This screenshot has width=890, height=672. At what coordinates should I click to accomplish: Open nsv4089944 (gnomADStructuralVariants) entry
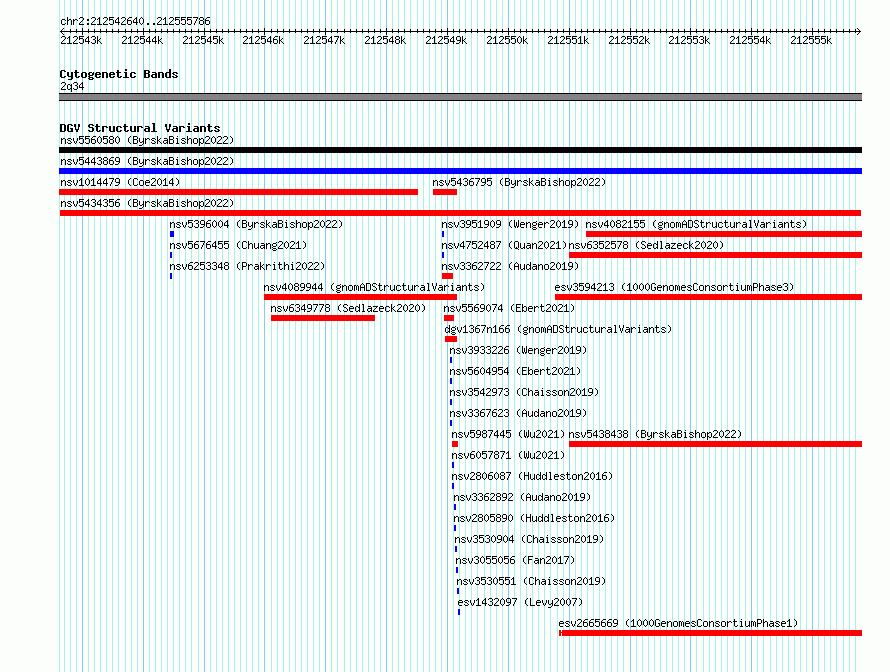[375, 287]
